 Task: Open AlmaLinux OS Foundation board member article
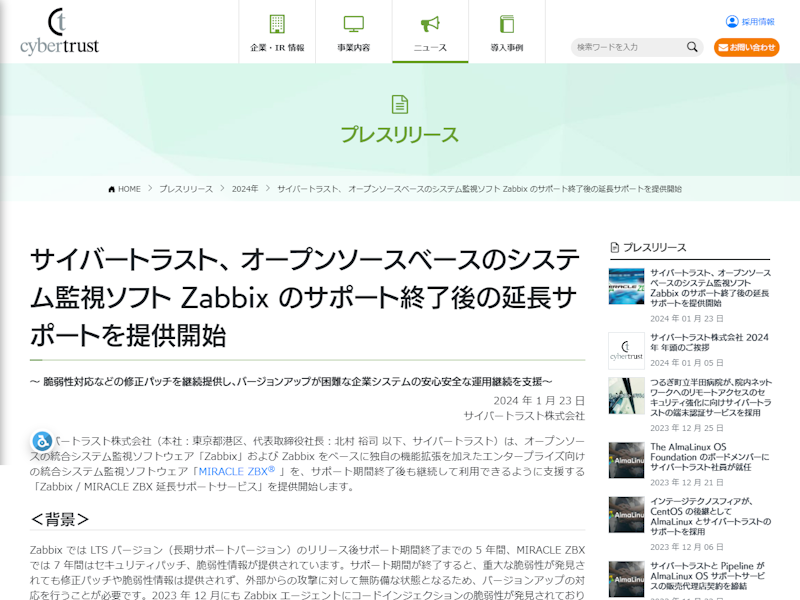[710, 457]
